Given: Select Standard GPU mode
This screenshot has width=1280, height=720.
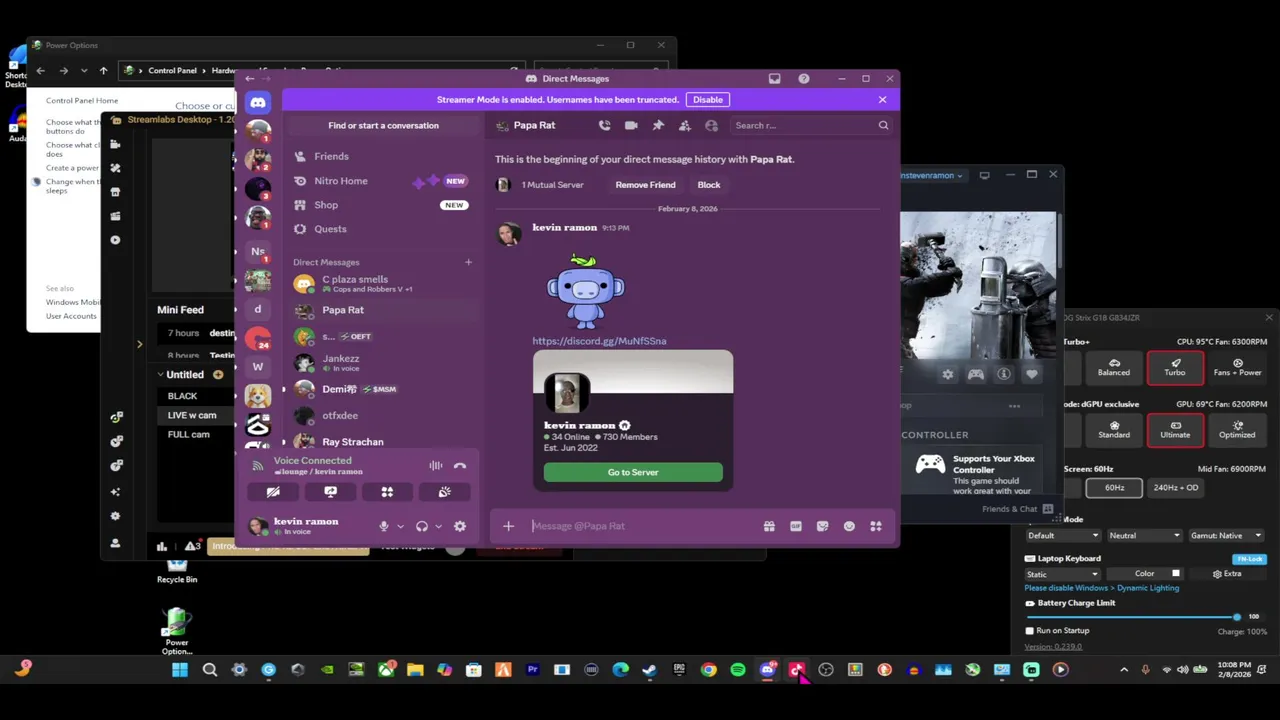Looking at the screenshot, I should pos(1114,430).
